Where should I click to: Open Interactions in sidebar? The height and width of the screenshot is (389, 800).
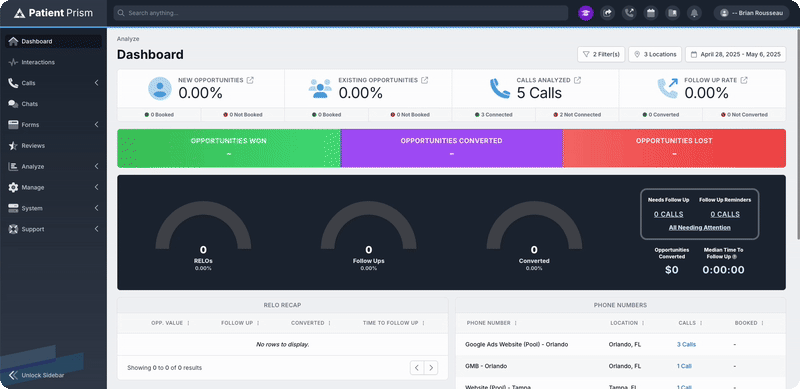(x=53, y=62)
